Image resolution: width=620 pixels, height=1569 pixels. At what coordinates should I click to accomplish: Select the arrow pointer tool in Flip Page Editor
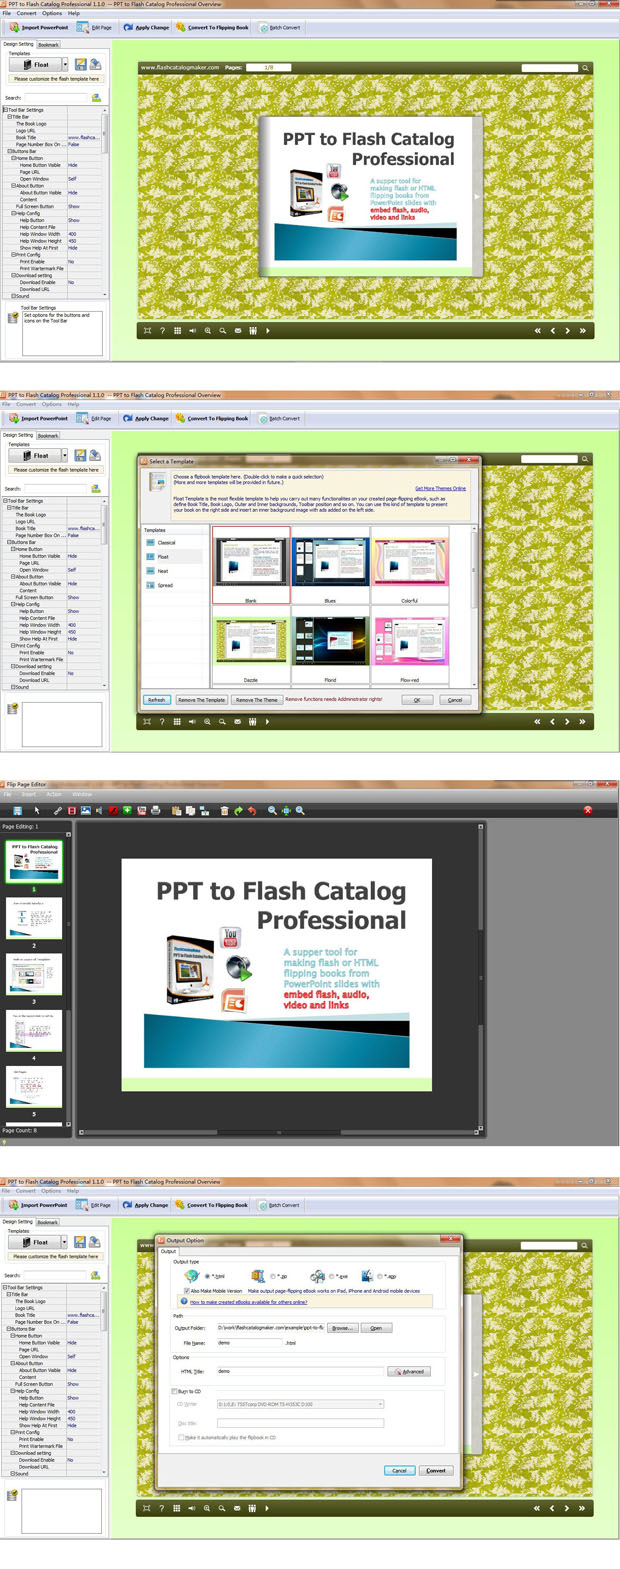point(36,810)
